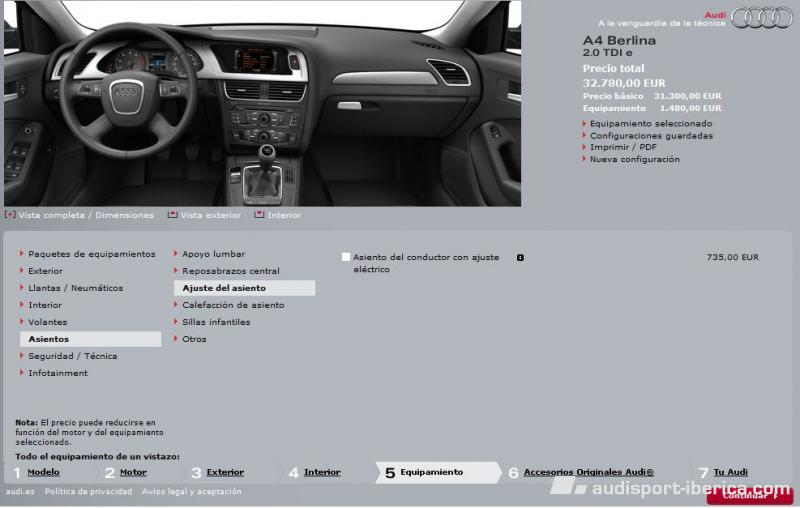
Task: Open Equipamiento seleccionado link
Action: click(x=651, y=123)
